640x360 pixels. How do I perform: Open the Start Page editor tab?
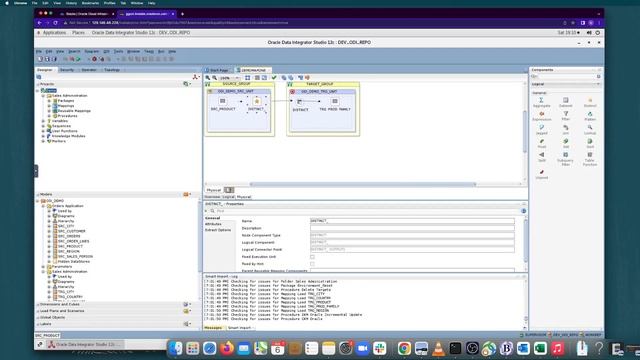pyautogui.click(x=218, y=70)
